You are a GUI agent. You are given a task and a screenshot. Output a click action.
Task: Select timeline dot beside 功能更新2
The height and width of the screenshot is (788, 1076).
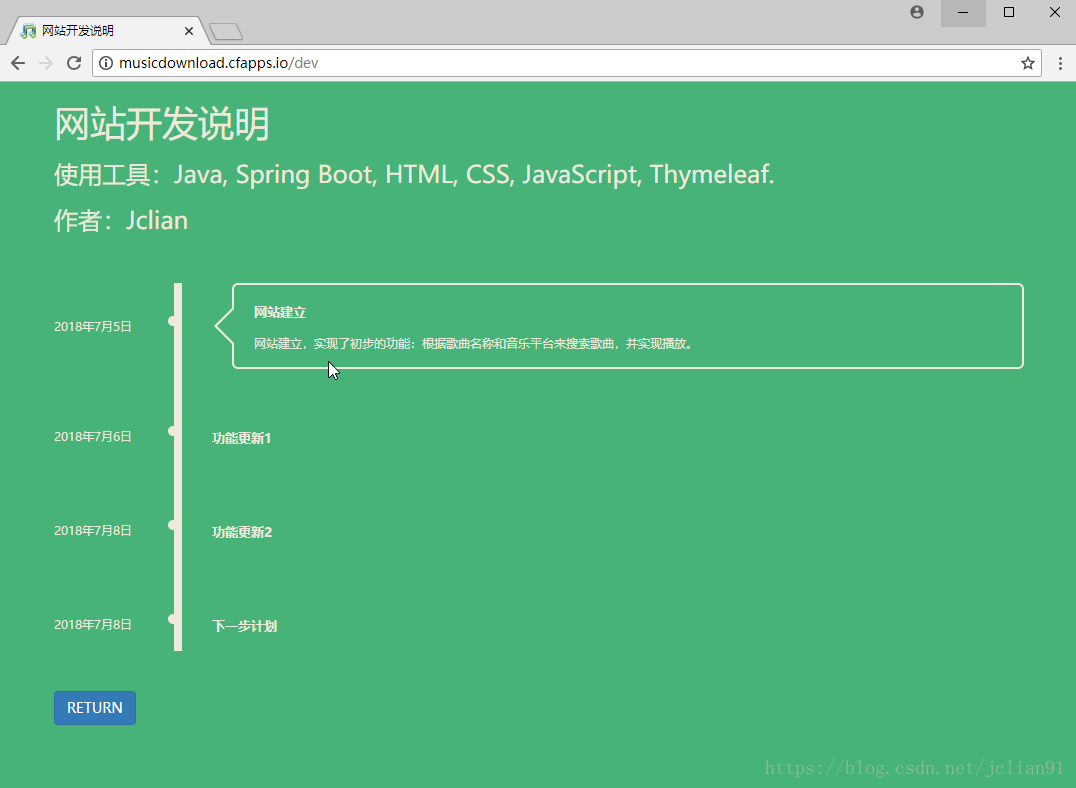click(172, 525)
